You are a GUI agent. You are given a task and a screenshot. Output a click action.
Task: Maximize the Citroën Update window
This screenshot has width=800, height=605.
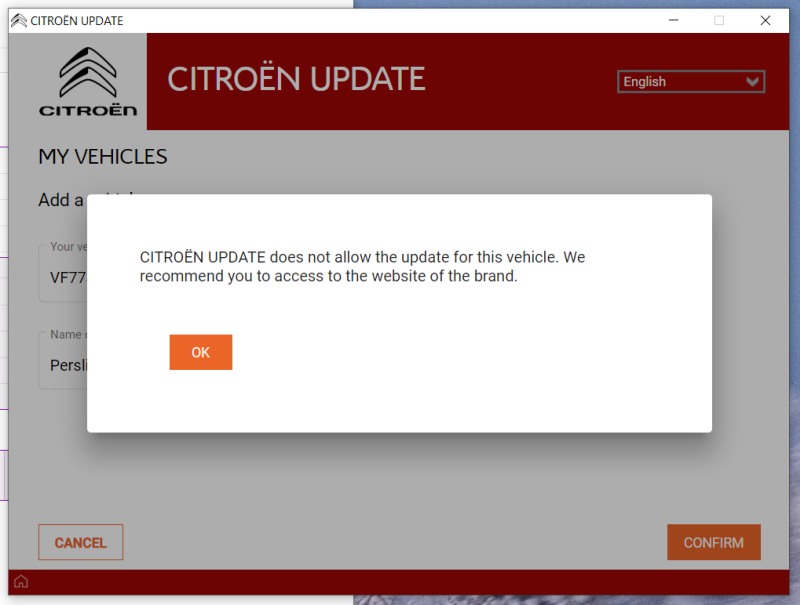point(719,20)
